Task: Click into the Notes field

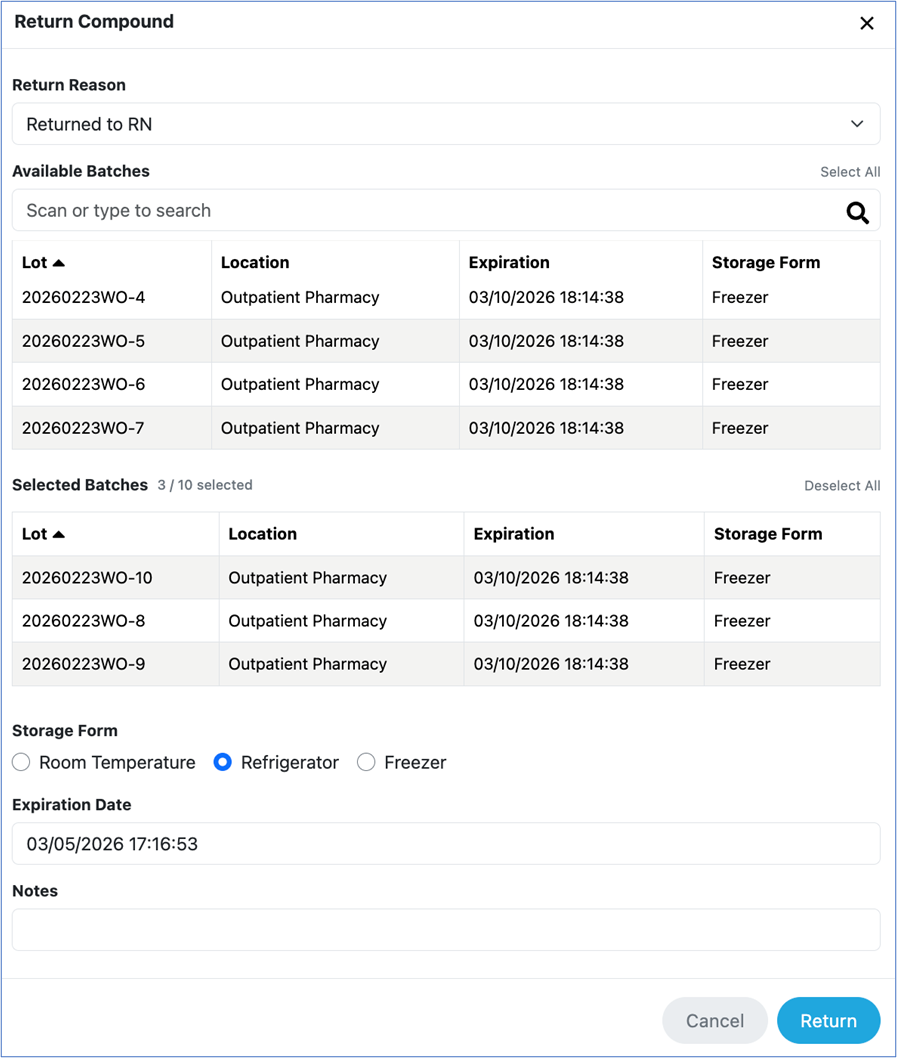Action: point(445,930)
